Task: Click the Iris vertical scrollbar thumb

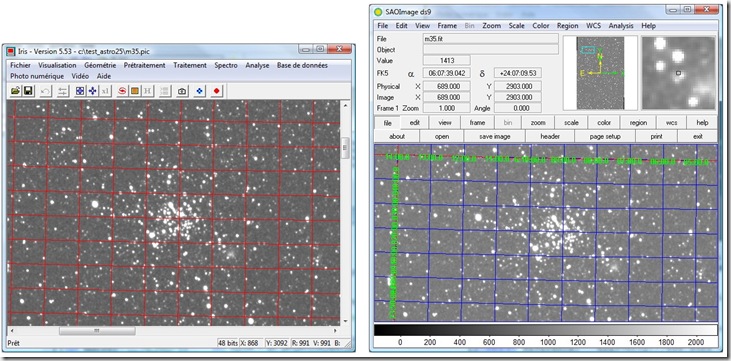Action: [345, 147]
